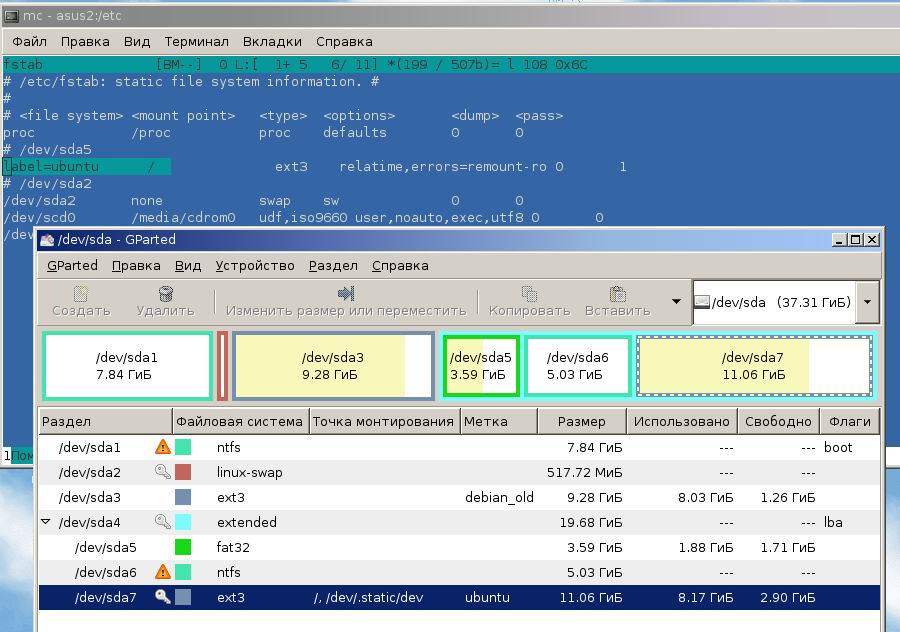The width and height of the screenshot is (900, 632).
Task: Sort by the Раздел column header
Action: pos(106,421)
